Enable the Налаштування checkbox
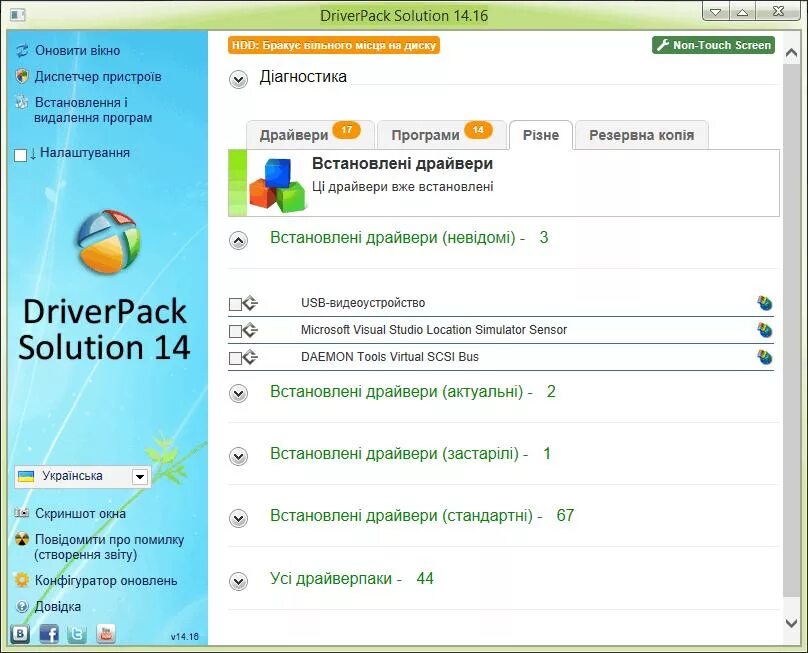808x653 pixels. (20, 155)
